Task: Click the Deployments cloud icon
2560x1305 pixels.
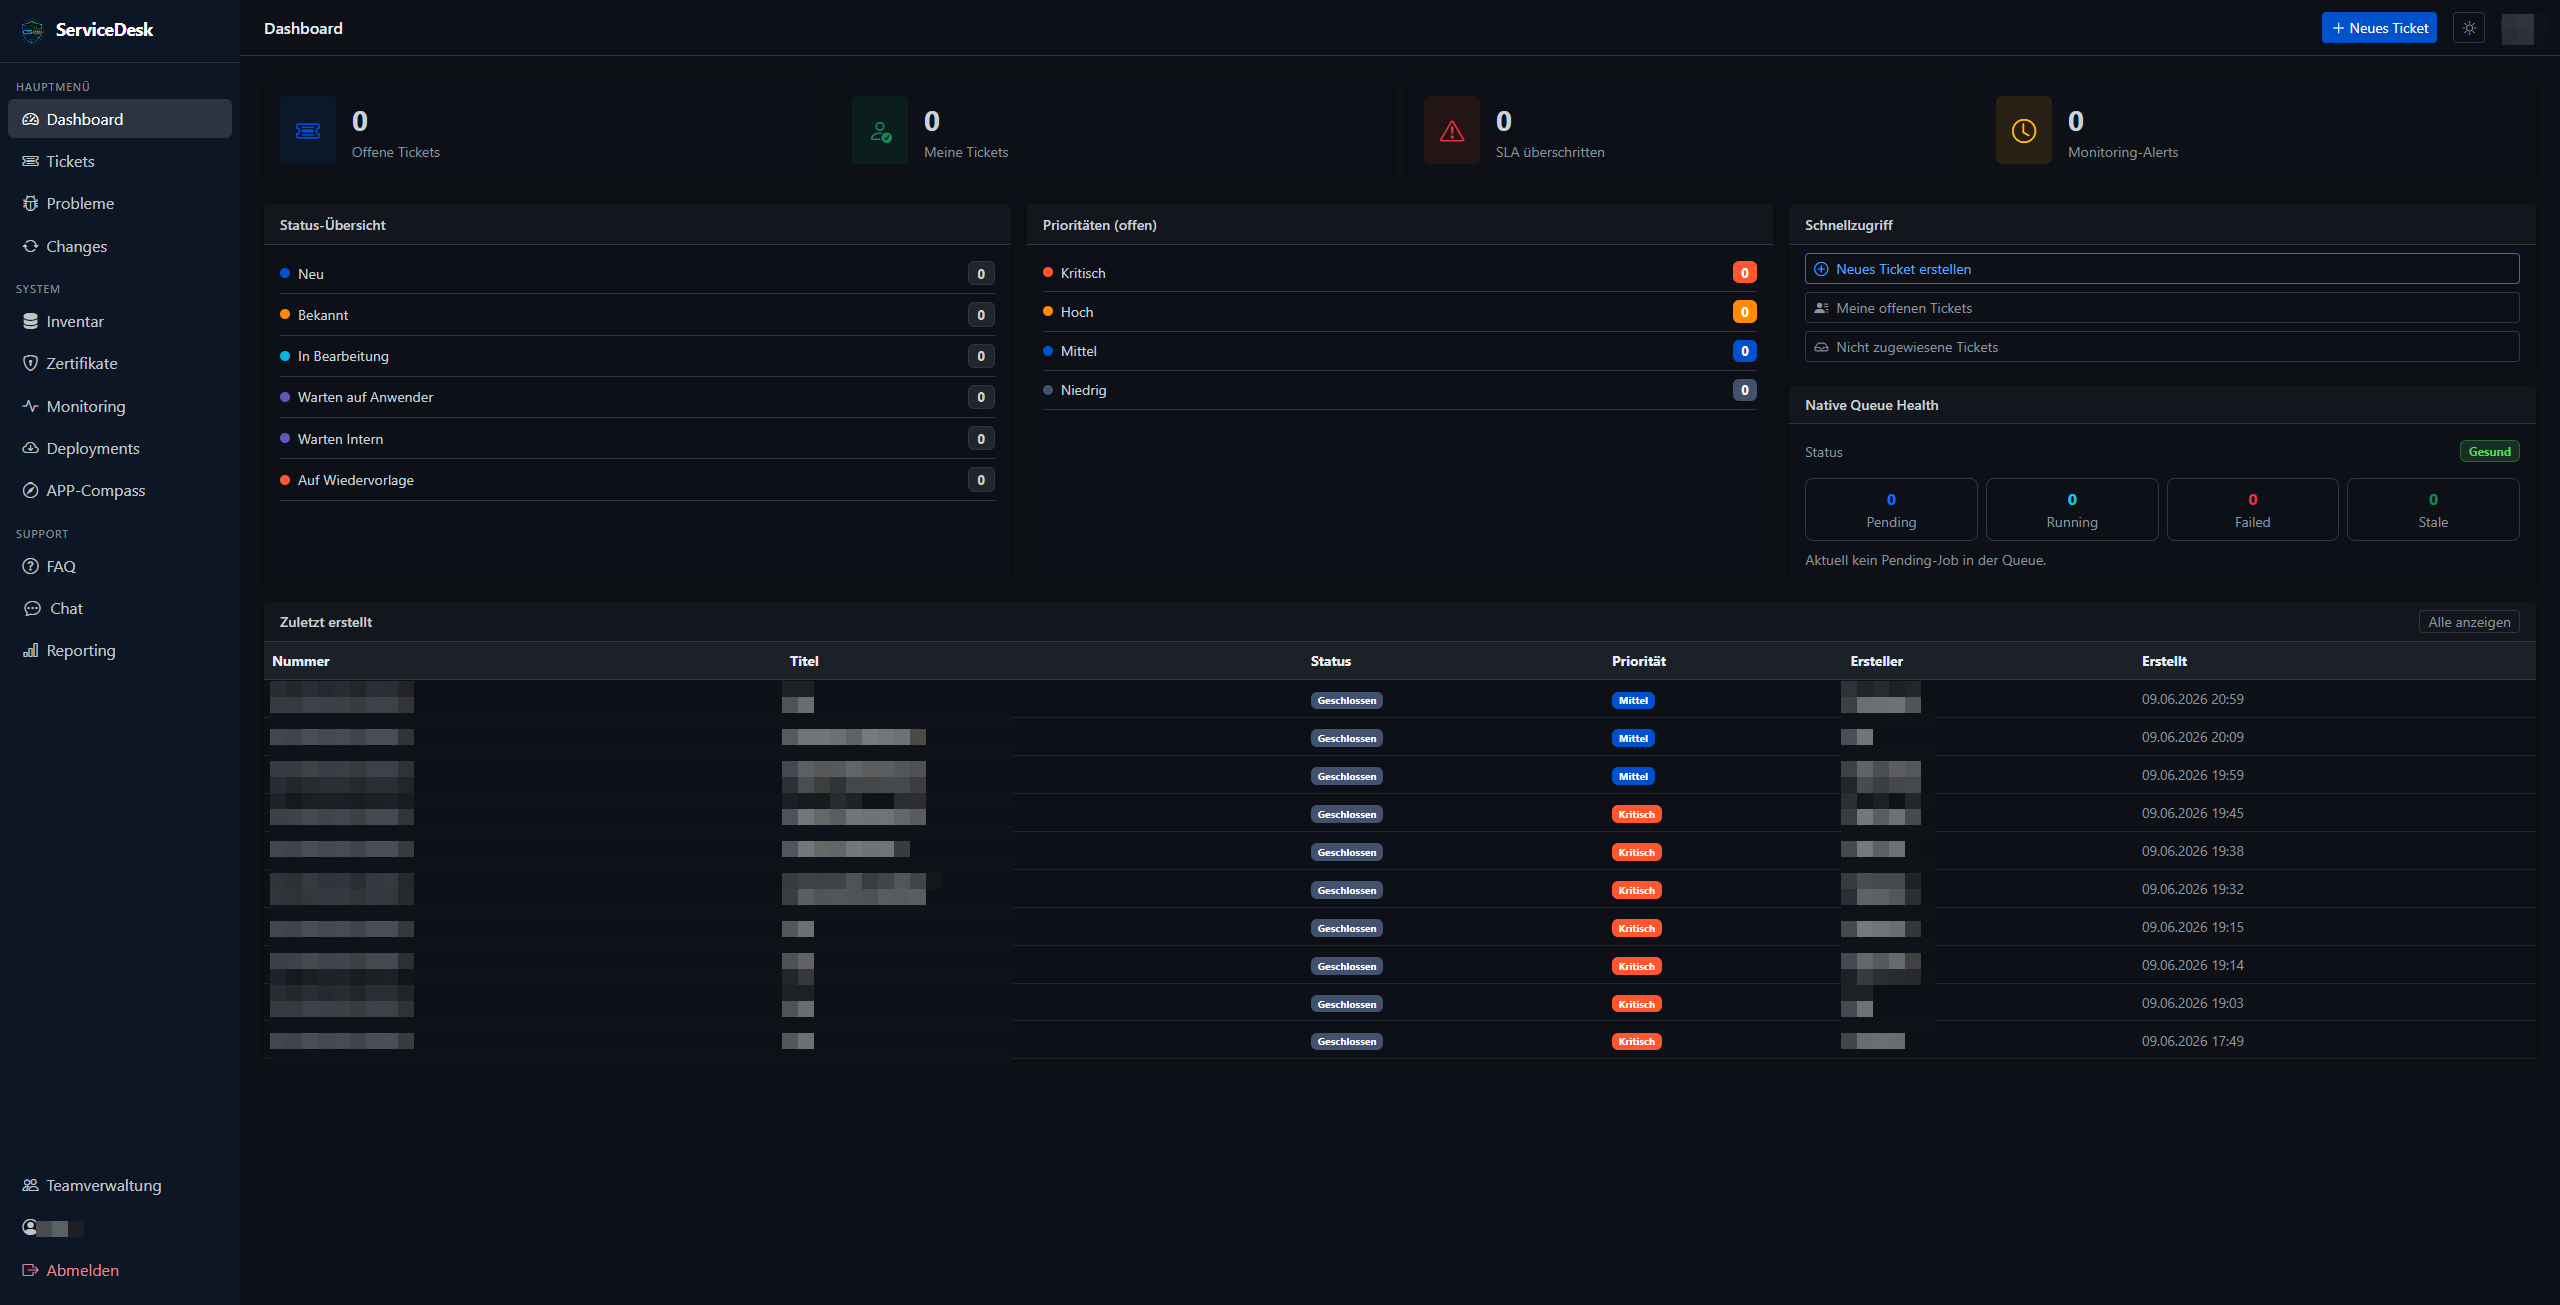Action: (30, 448)
